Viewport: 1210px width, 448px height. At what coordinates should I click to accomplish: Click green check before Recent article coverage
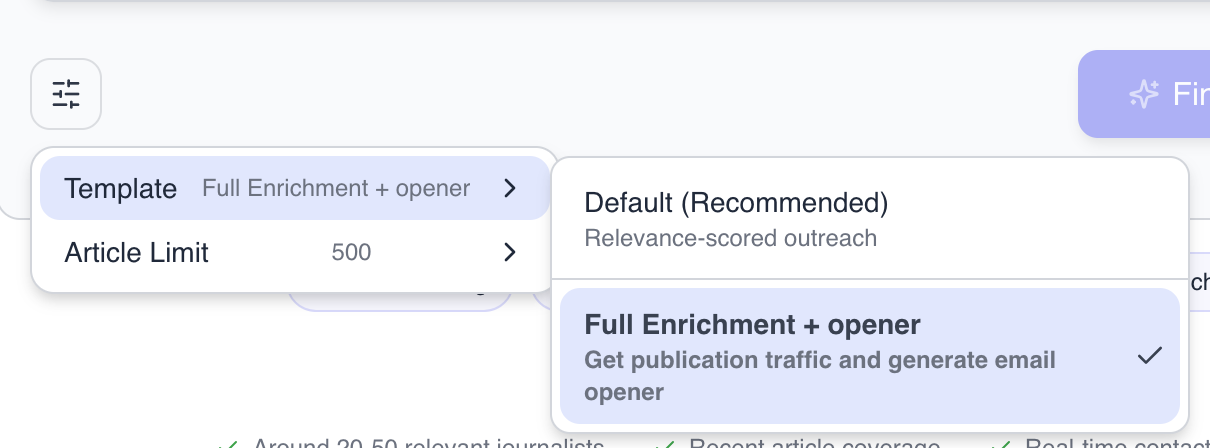coord(666,443)
